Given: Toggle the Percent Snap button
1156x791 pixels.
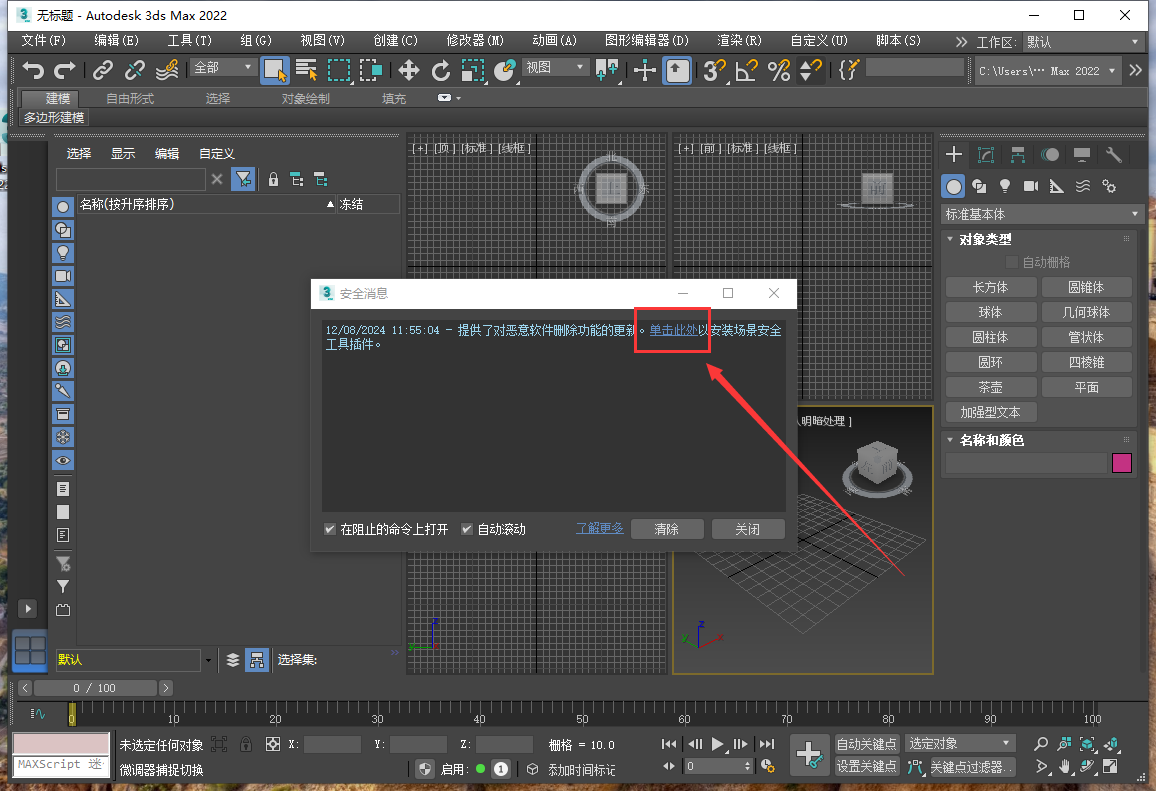Looking at the screenshot, I should [779, 71].
